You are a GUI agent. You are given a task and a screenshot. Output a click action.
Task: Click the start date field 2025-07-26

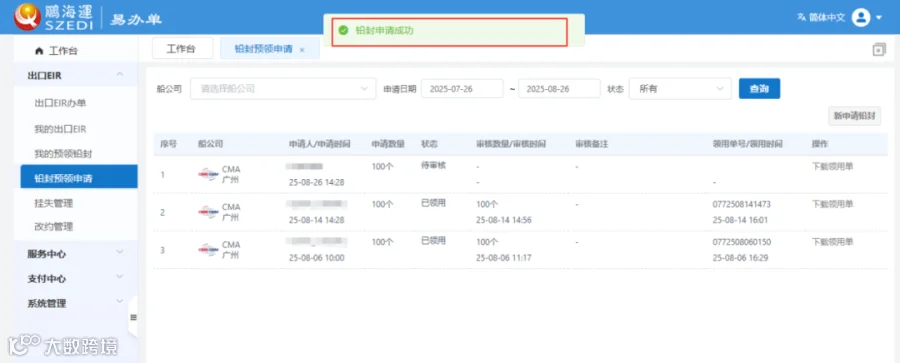pos(462,88)
